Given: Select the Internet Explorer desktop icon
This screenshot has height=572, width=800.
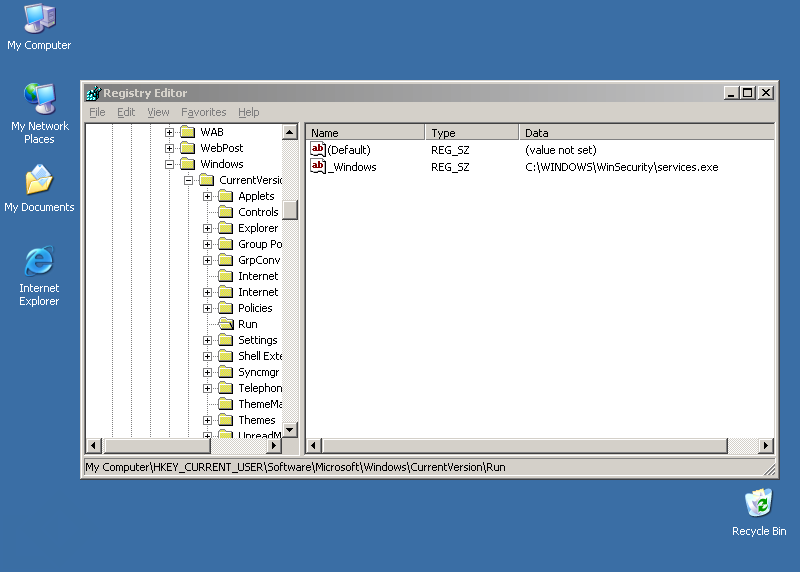Looking at the screenshot, I should 39,276.
